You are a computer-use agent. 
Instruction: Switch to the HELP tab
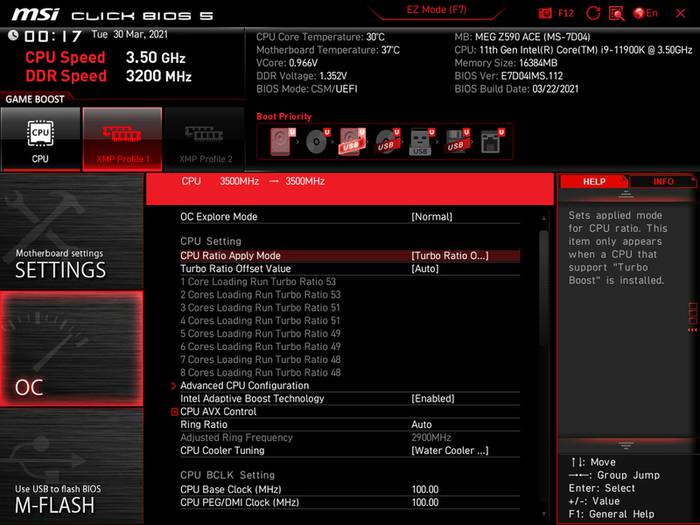tap(594, 181)
